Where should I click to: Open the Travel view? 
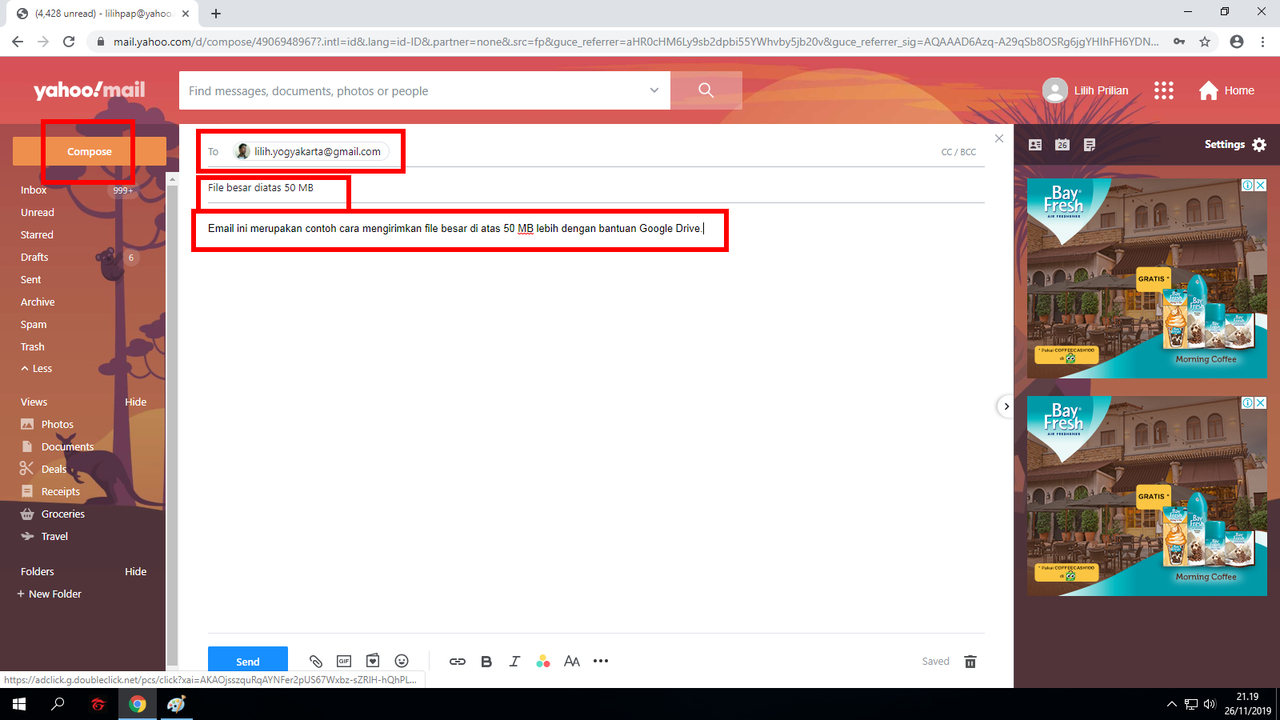[55, 536]
